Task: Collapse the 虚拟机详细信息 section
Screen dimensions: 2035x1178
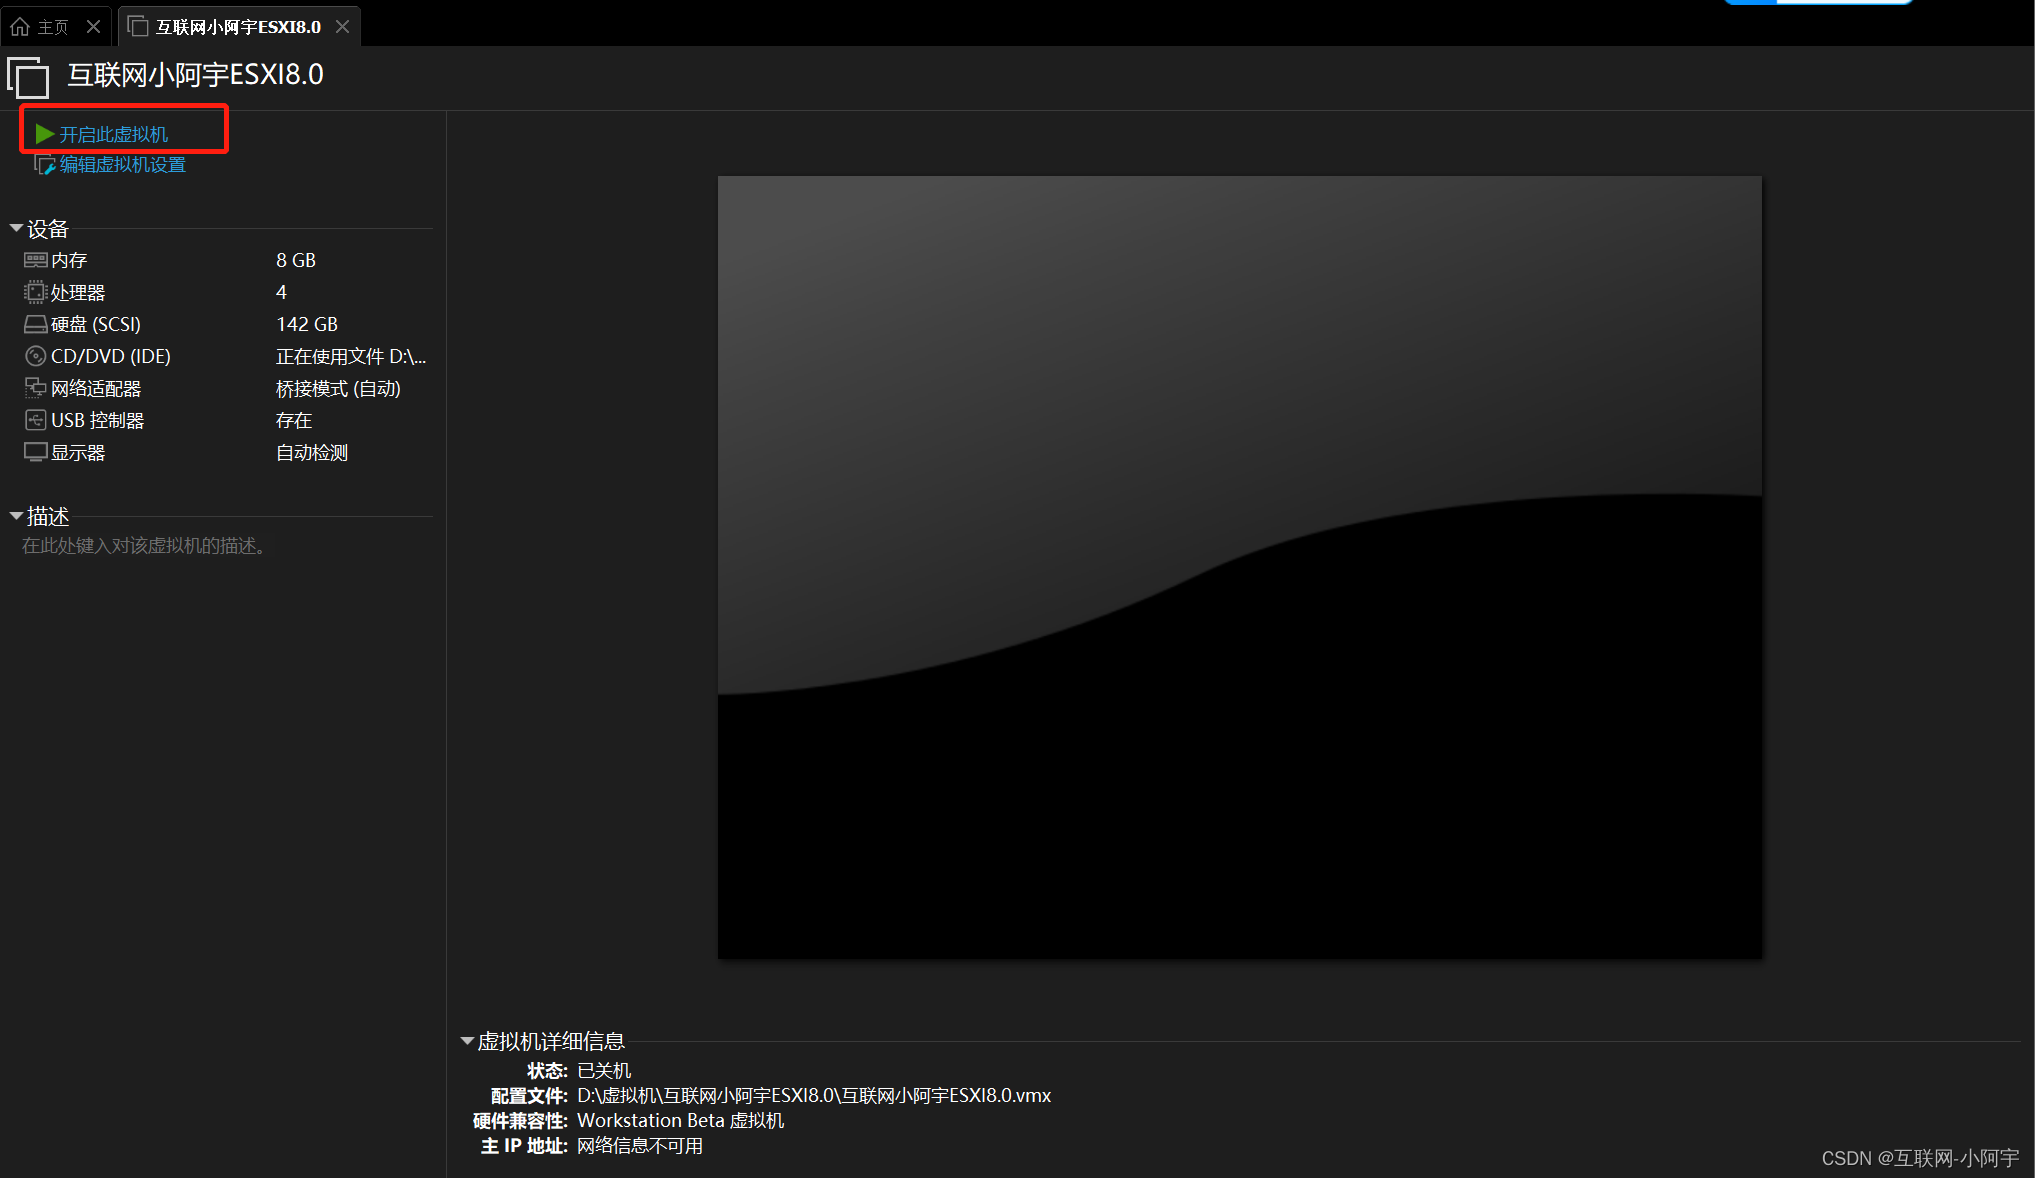Action: point(466,1040)
